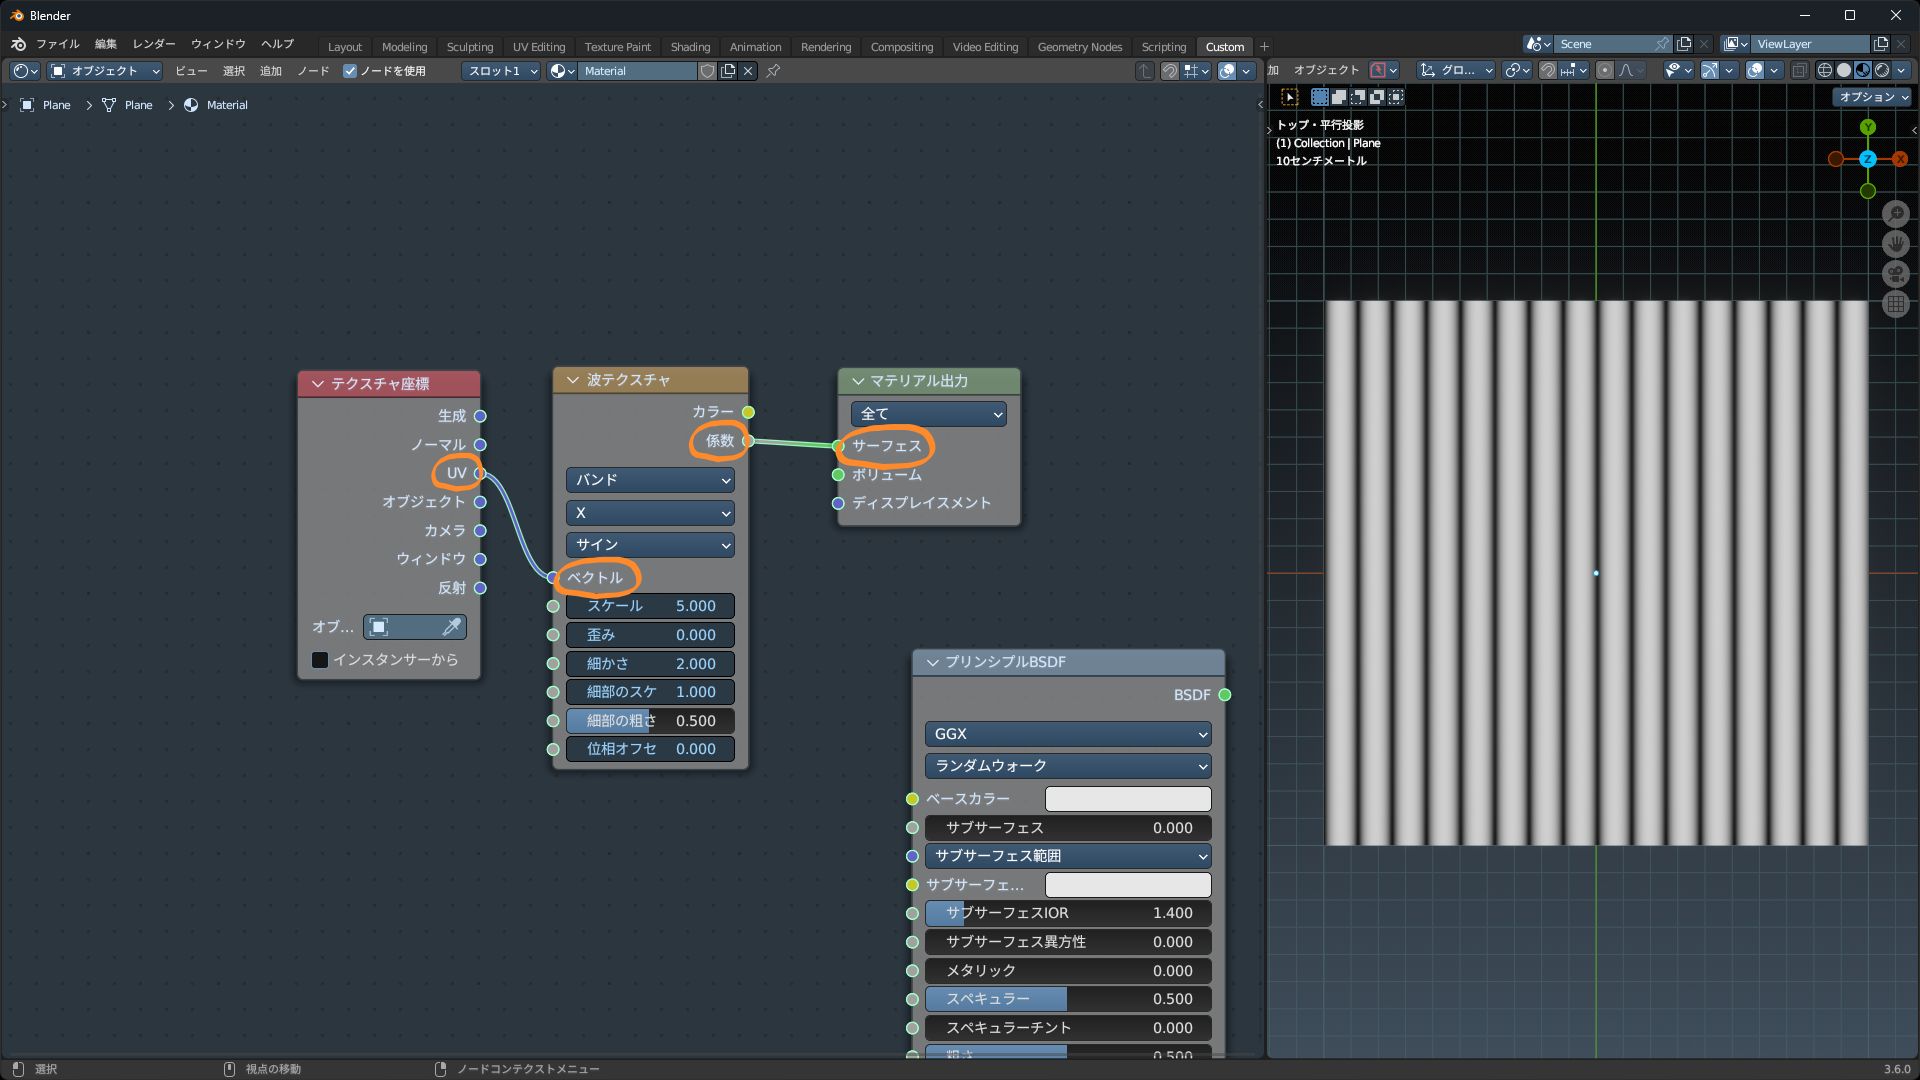Open the バンド wave type dropdown
This screenshot has height=1080, width=1920.
650,480
